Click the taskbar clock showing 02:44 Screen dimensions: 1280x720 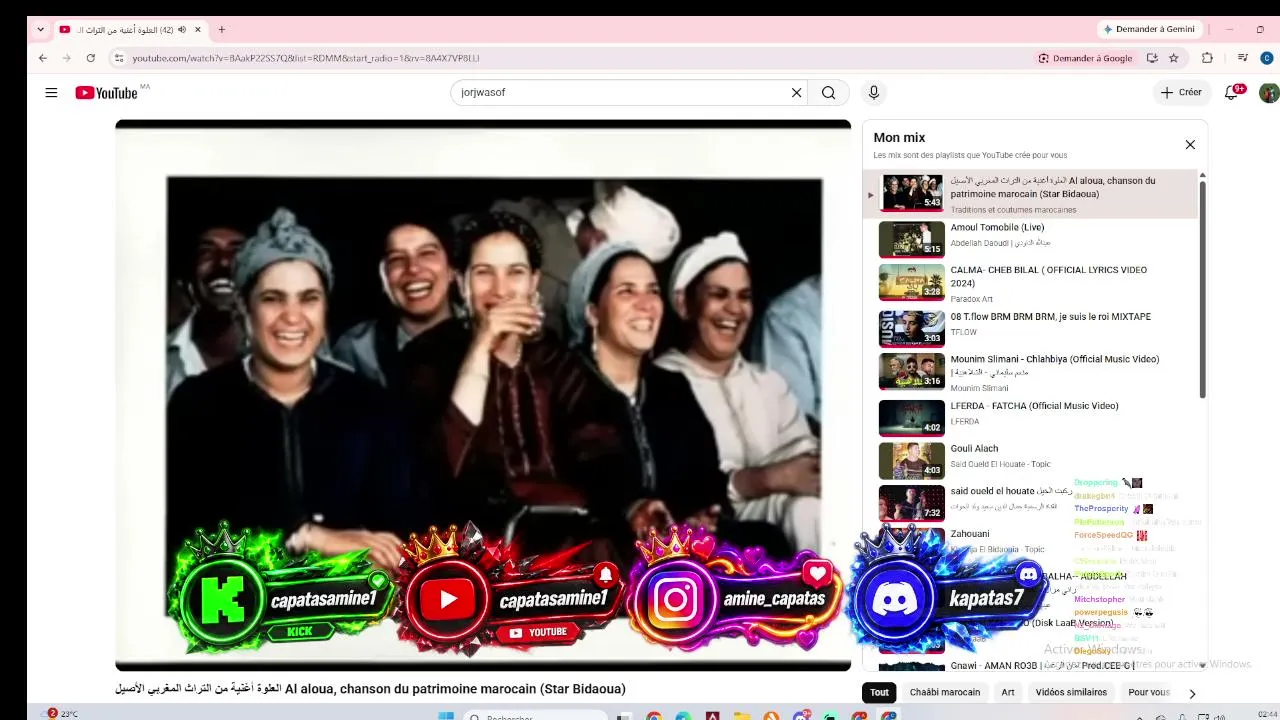pyautogui.click(x=1266, y=714)
